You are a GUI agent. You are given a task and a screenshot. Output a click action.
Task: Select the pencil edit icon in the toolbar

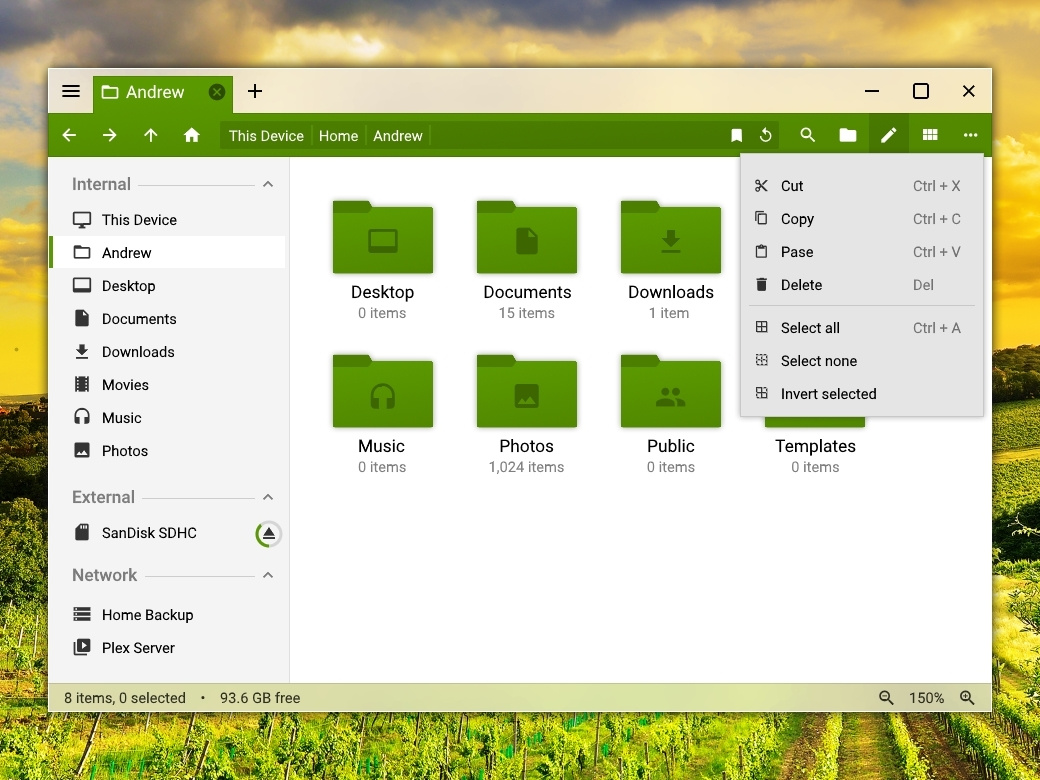coord(889,134)
